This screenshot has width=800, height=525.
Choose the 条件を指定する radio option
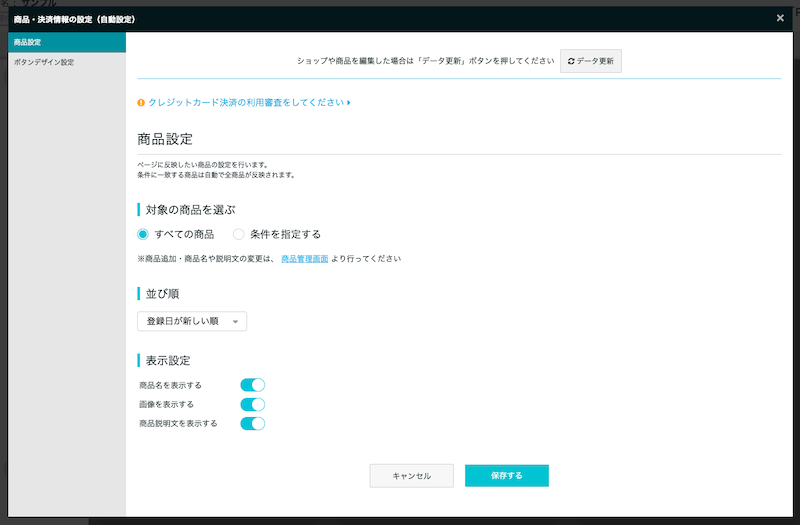[x=238, y=234]
